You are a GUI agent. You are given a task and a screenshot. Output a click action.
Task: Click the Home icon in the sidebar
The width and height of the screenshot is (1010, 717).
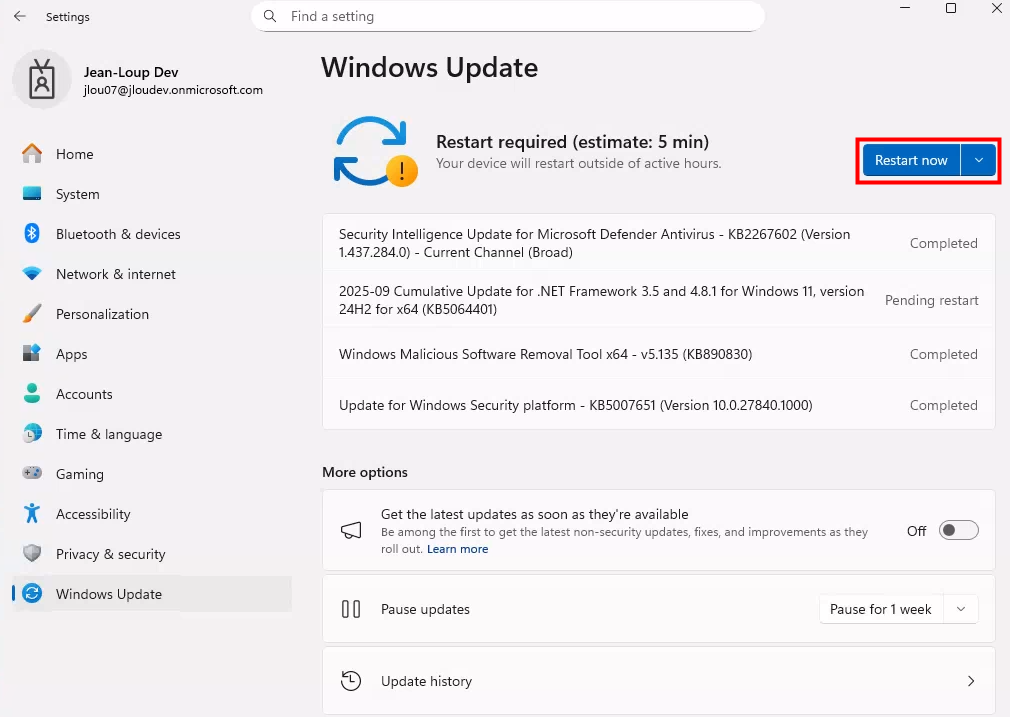(x=32, y=154)
